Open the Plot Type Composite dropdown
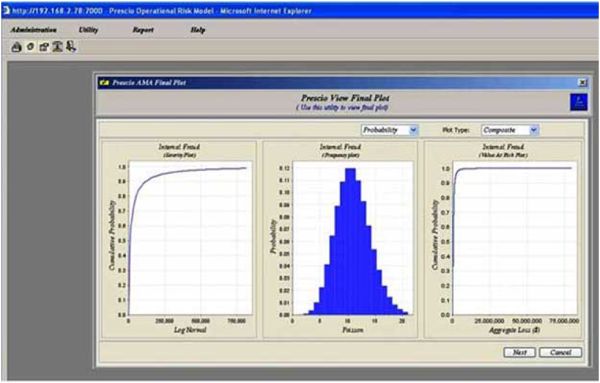Image resolution: width=600 pixels, height=383 pixels. 510,130
